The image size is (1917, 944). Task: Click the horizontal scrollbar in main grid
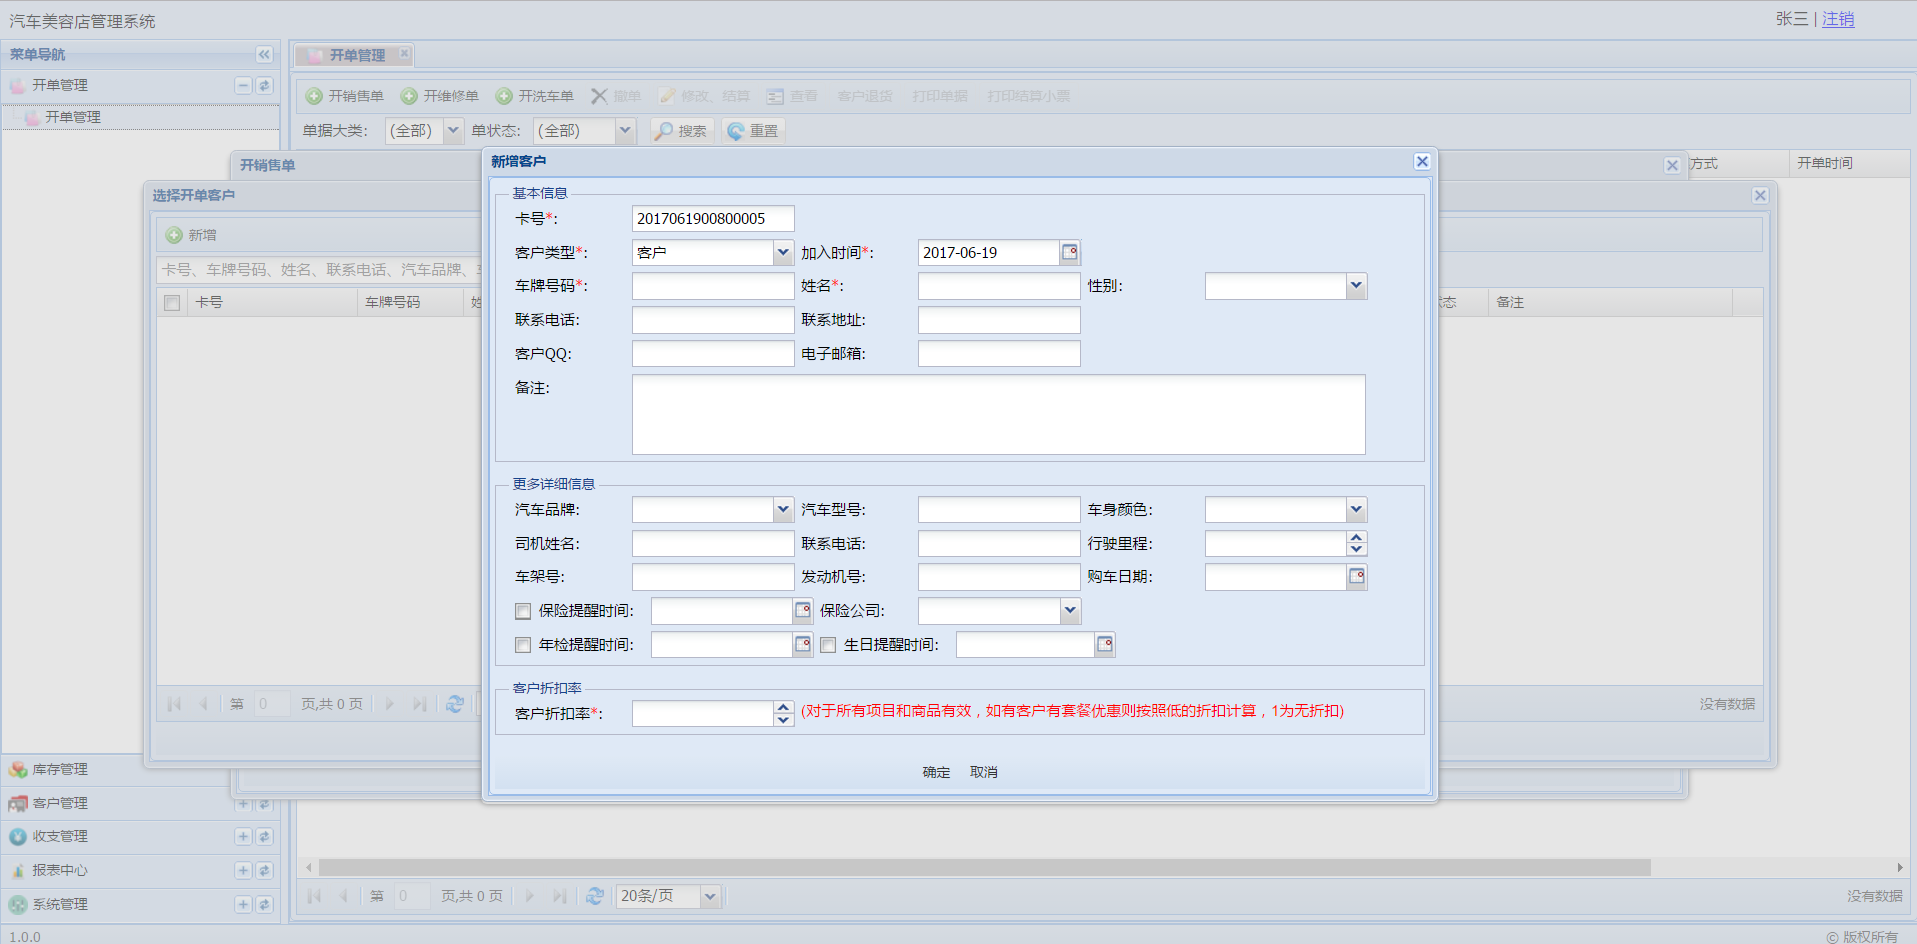984,867
